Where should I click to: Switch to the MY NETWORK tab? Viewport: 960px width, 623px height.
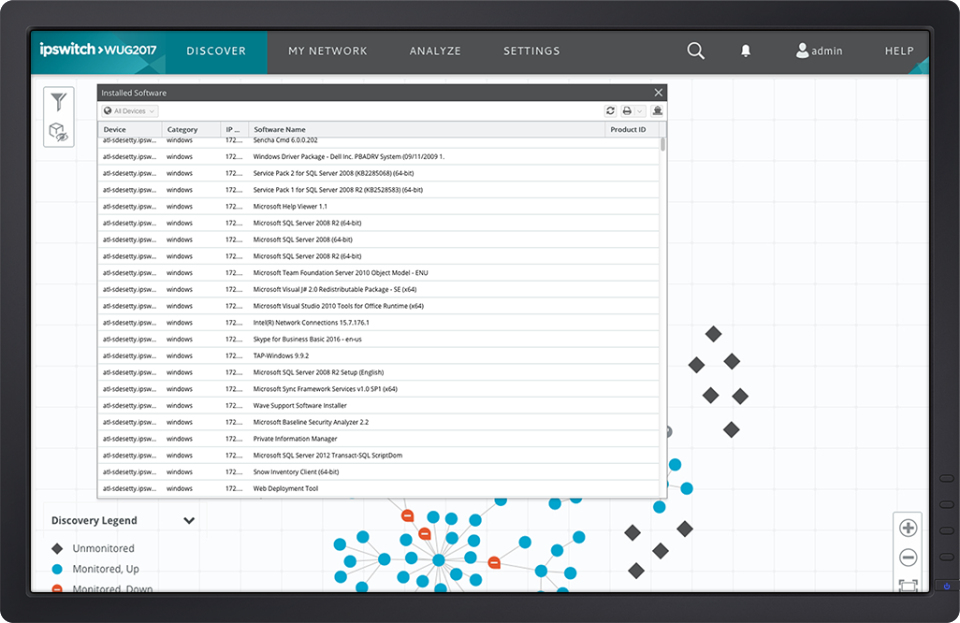tap(328, 50)
